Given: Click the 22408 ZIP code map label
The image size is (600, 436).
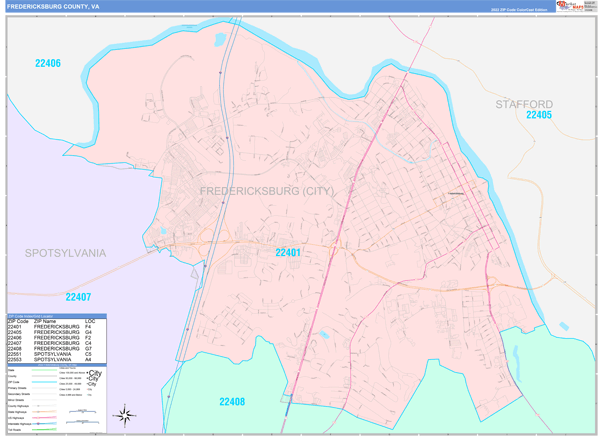Looking at the screenshot, I should (x=232, y=402).
